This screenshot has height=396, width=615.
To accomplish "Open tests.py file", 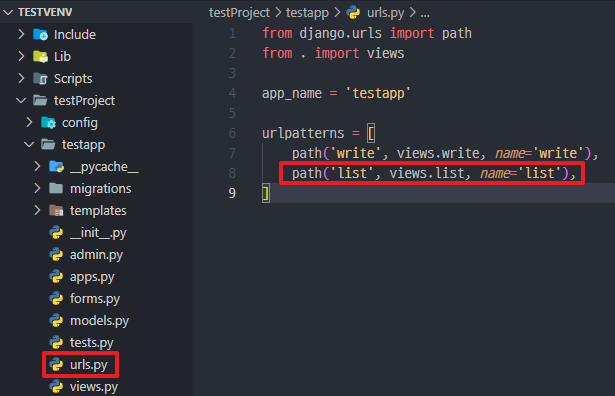I will [x=92, y=343].
